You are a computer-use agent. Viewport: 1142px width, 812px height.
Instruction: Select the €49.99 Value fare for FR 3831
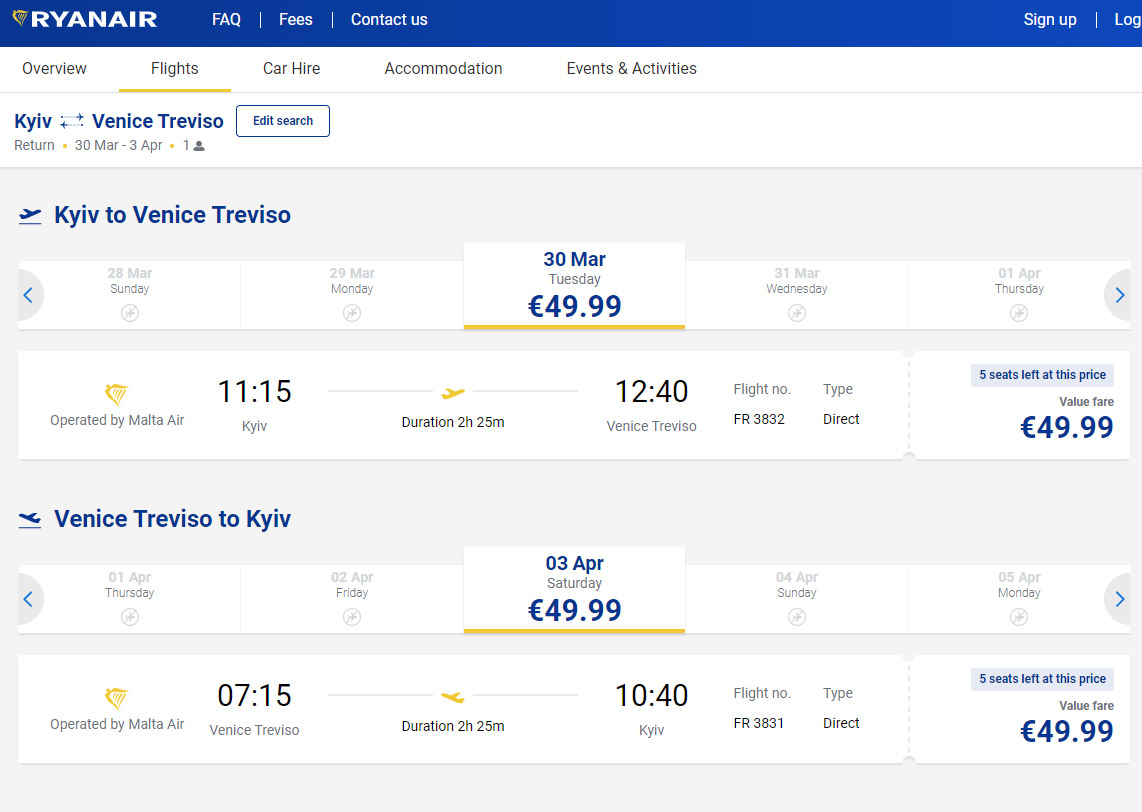pyautogui.click(x=1066, y=731)
